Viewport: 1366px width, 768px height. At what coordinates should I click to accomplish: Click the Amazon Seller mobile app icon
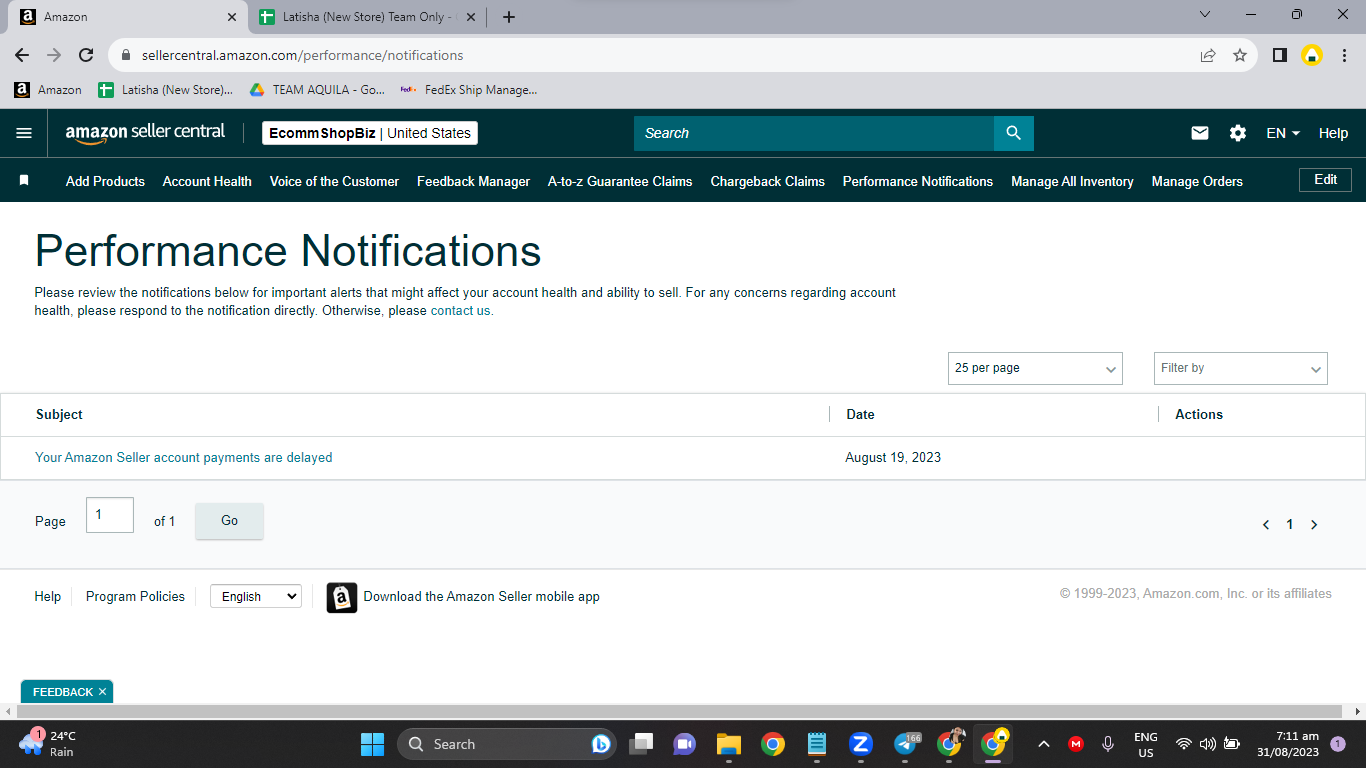(x=342, y=597)
